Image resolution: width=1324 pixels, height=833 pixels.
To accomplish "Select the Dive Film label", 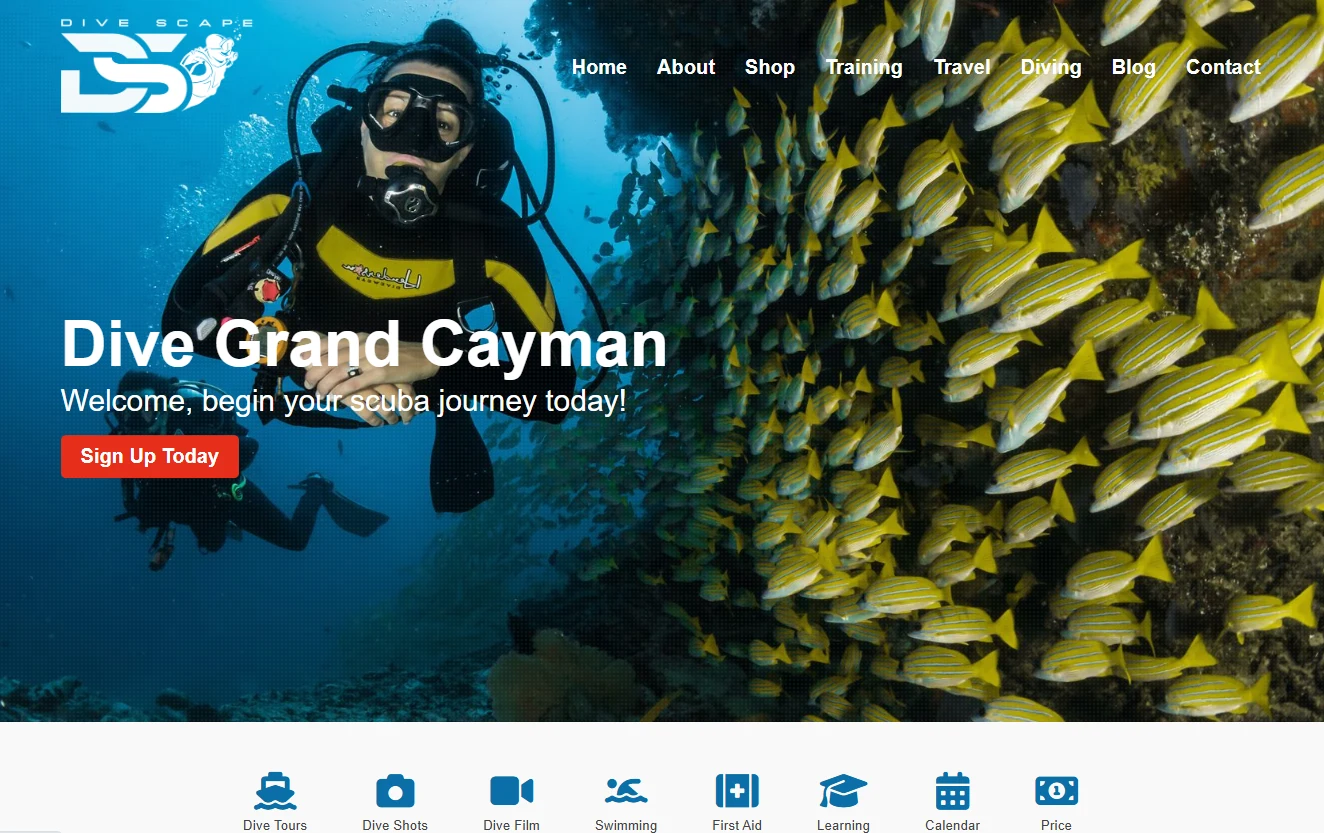I will [x=511, y=825].
